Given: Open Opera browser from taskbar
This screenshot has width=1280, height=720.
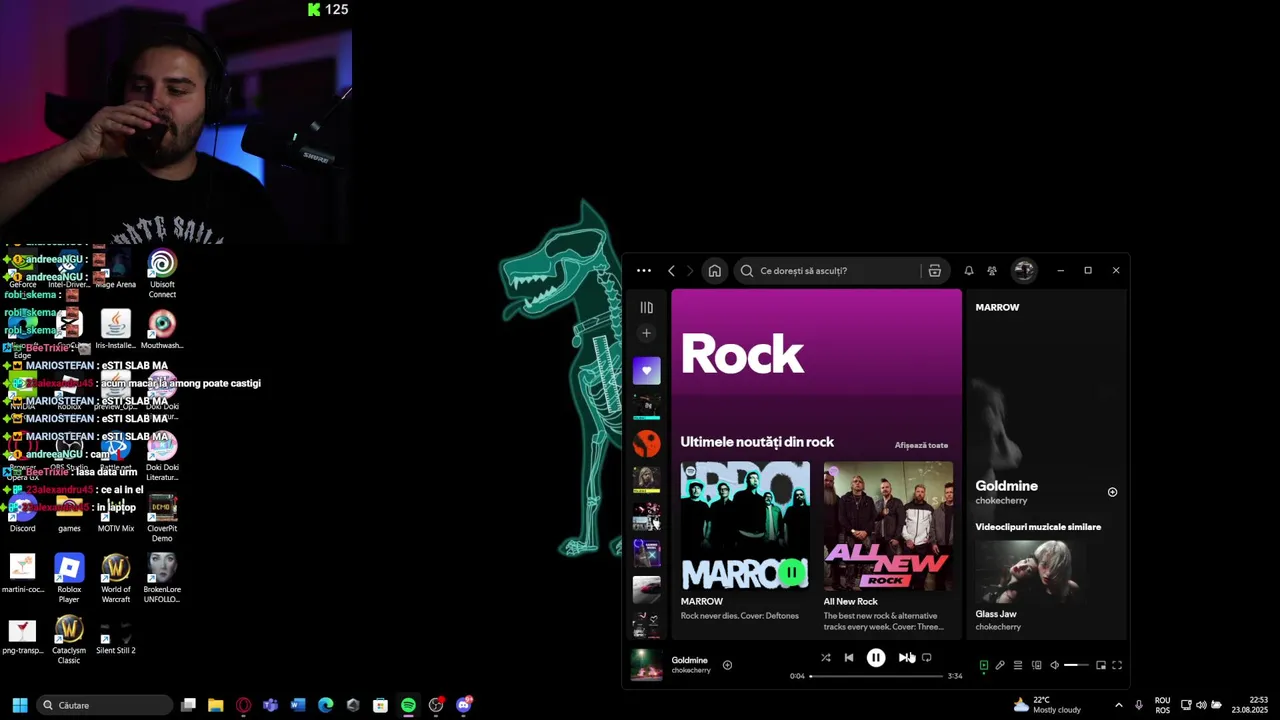Looking at the screenshot, I should point(243,705).
